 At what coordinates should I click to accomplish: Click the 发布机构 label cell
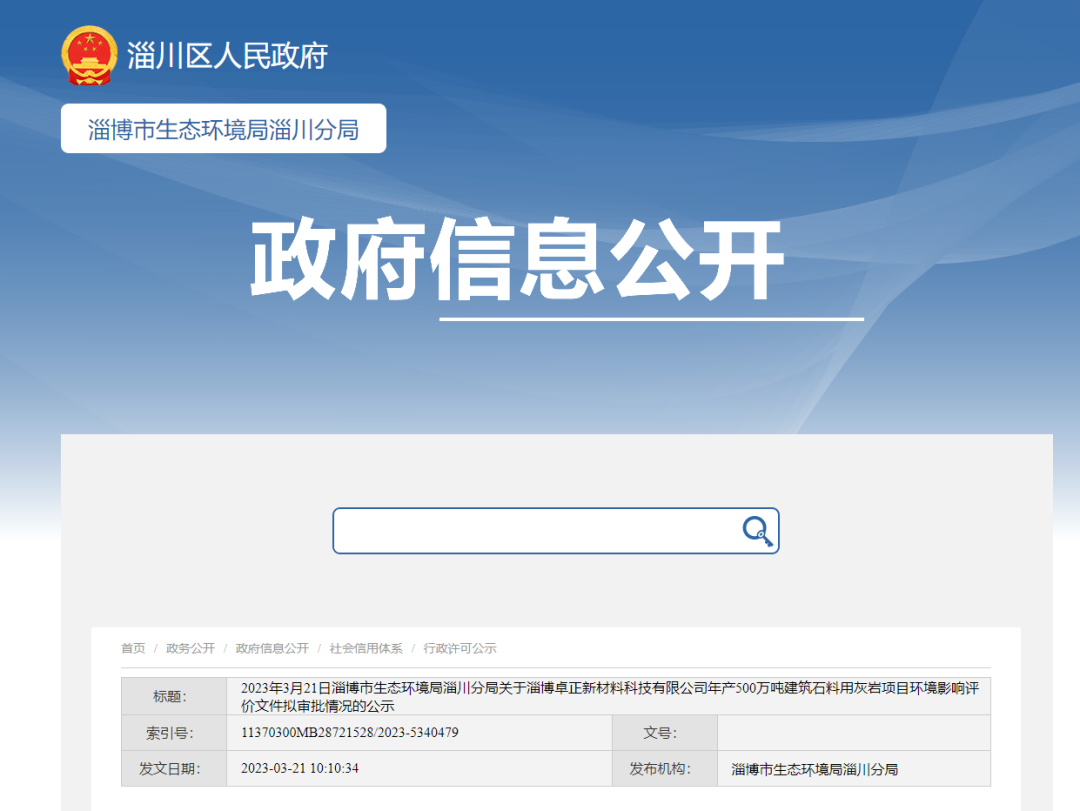point(664,769)
